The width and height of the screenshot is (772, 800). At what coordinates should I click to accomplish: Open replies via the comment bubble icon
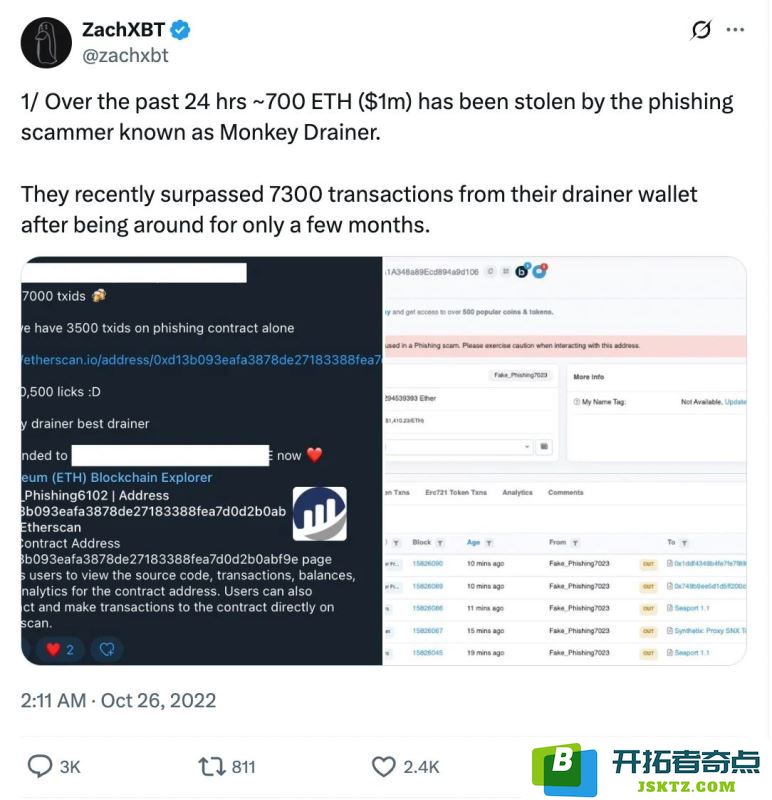coord(40,766)
